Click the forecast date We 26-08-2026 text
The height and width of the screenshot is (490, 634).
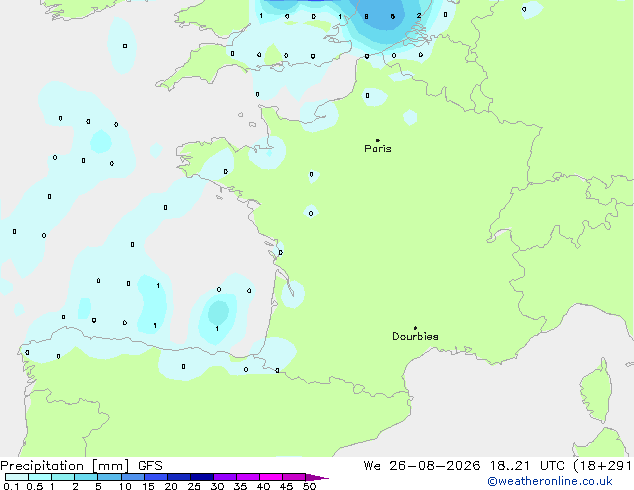[422, 466]
